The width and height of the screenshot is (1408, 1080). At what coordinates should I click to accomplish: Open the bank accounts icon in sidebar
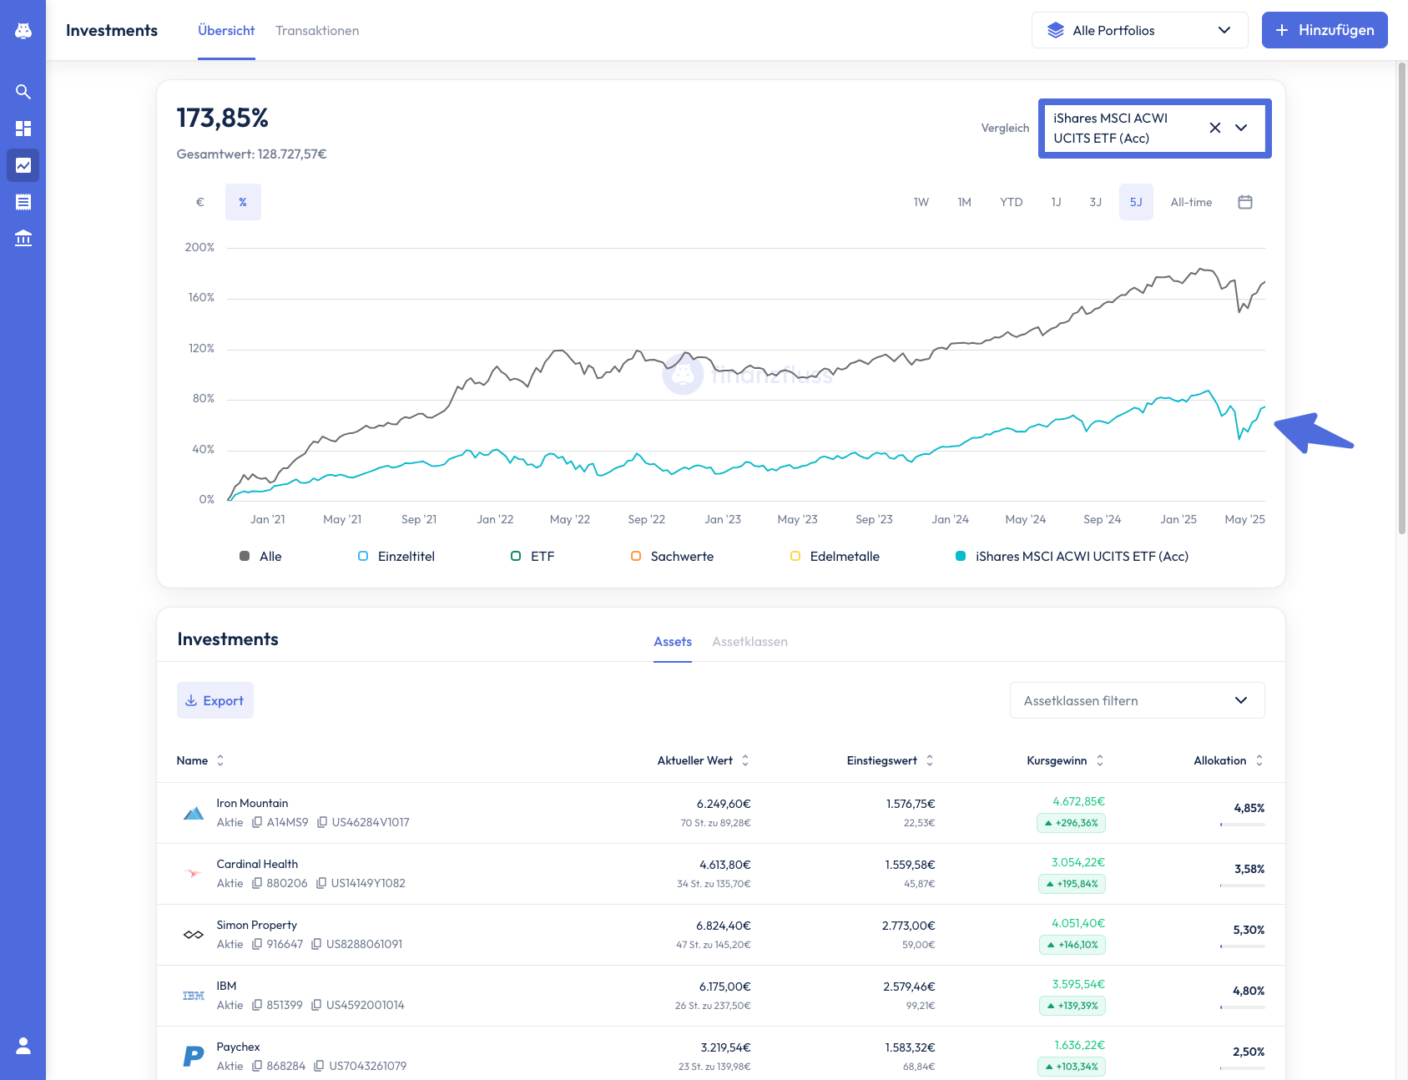tap(23, 238)
